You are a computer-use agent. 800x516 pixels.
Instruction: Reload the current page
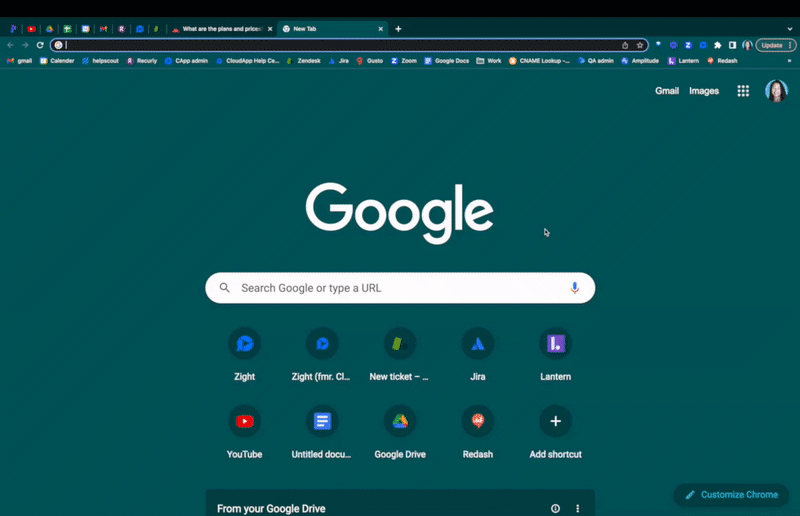(40, 45)
